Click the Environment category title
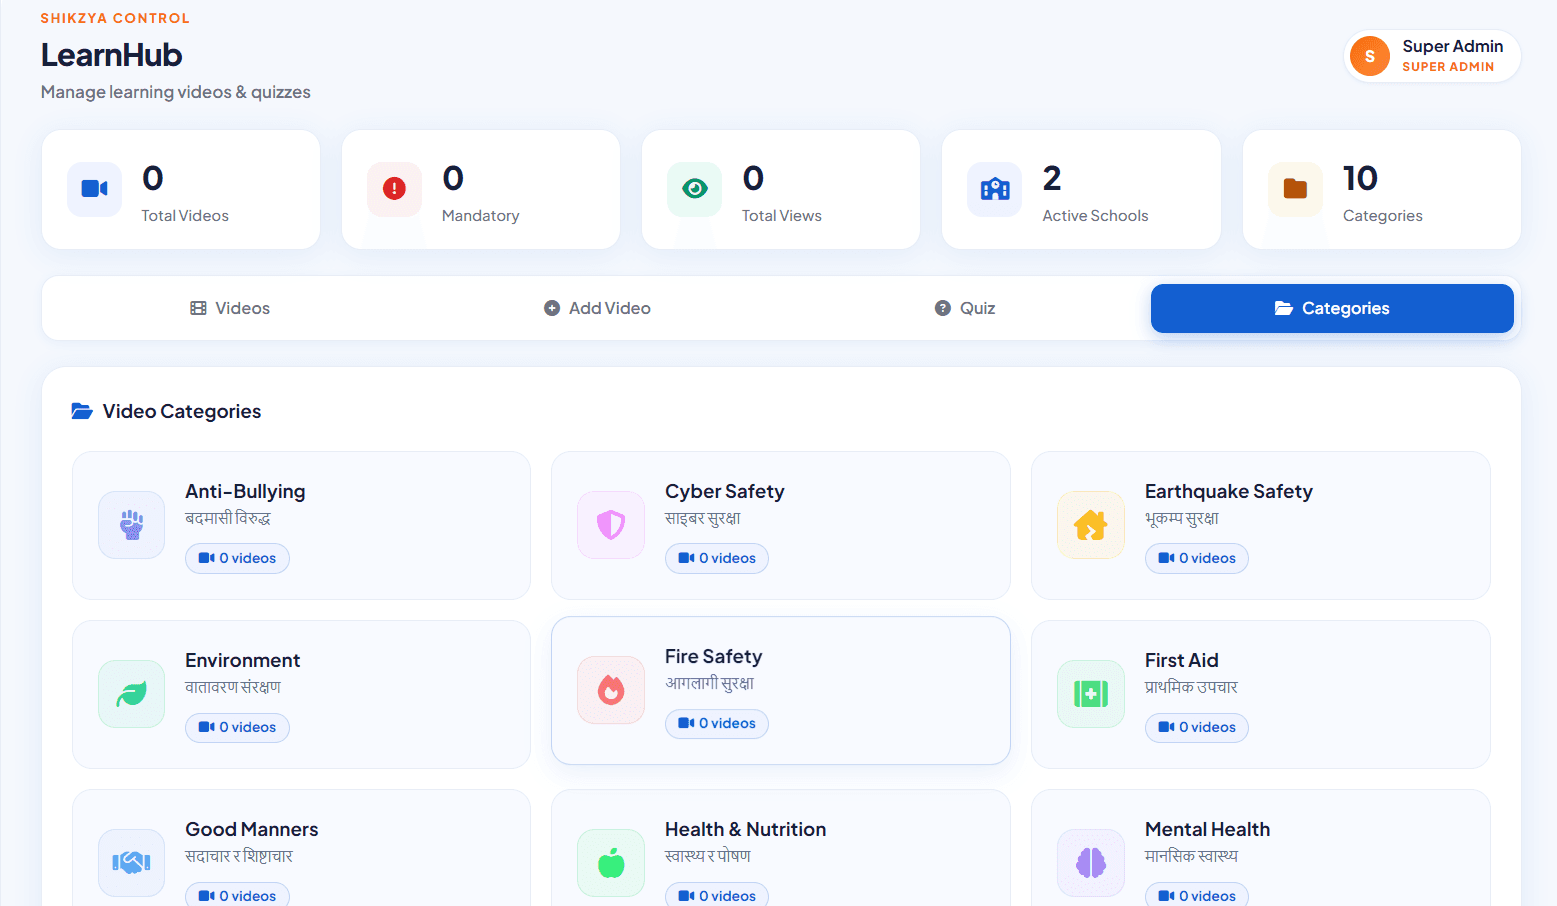The width and height of the screenshot is (1557, 906). point(242,660)
